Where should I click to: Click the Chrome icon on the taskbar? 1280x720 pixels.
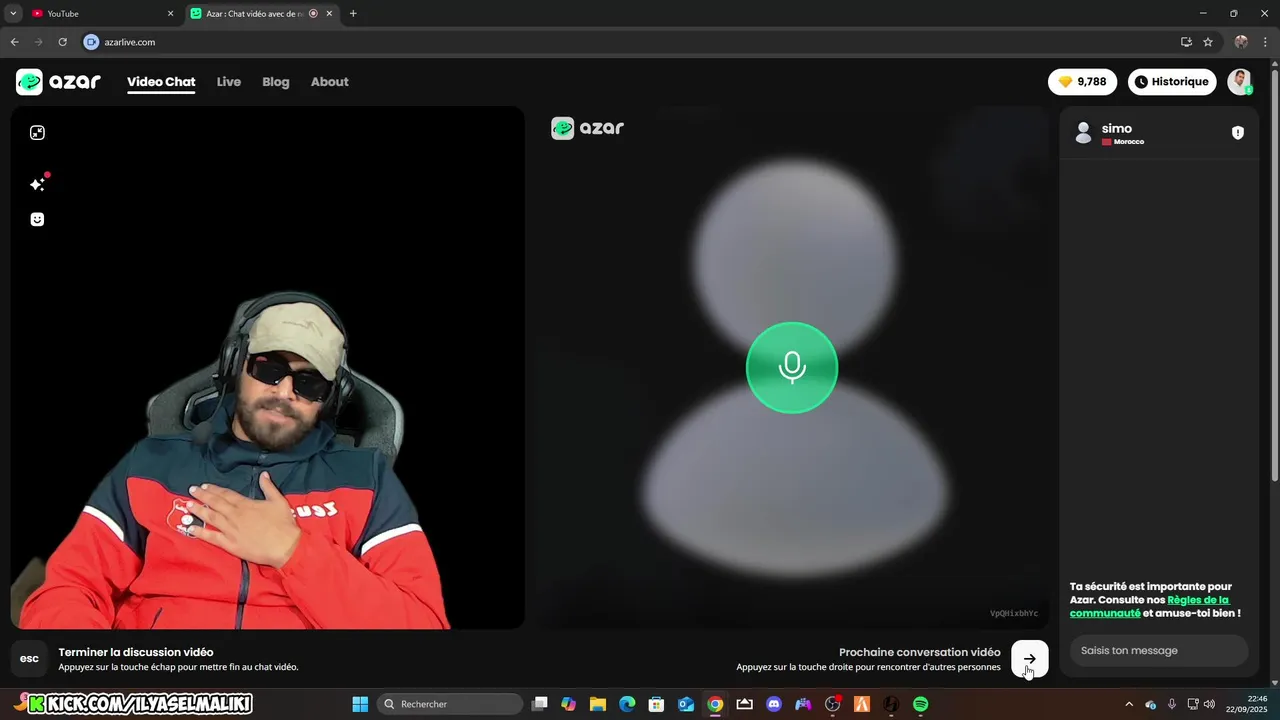point(715,704)
